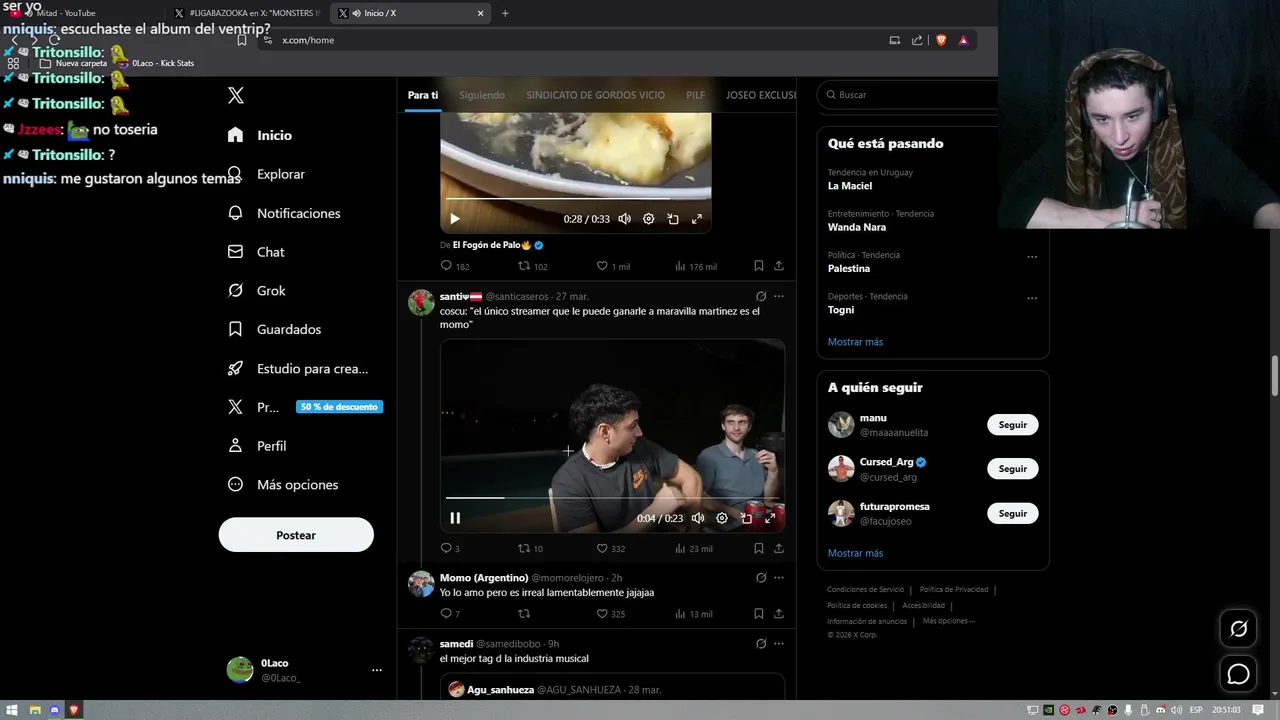Open the 0Laco account menu dots

click(376, 670)
